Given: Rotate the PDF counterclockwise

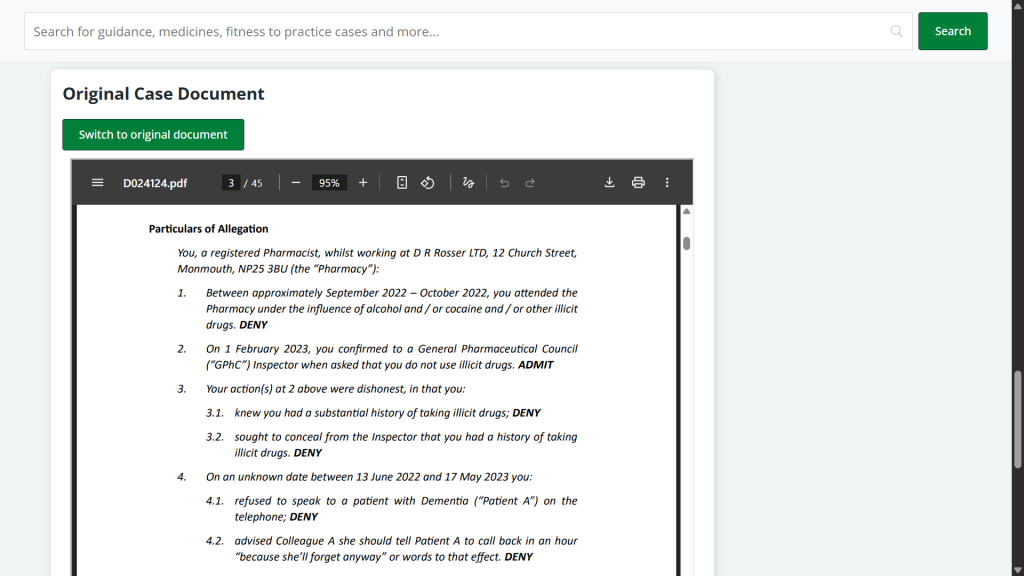Looking at the screenshot, I should pyautogui.click(x=428, y=183).
